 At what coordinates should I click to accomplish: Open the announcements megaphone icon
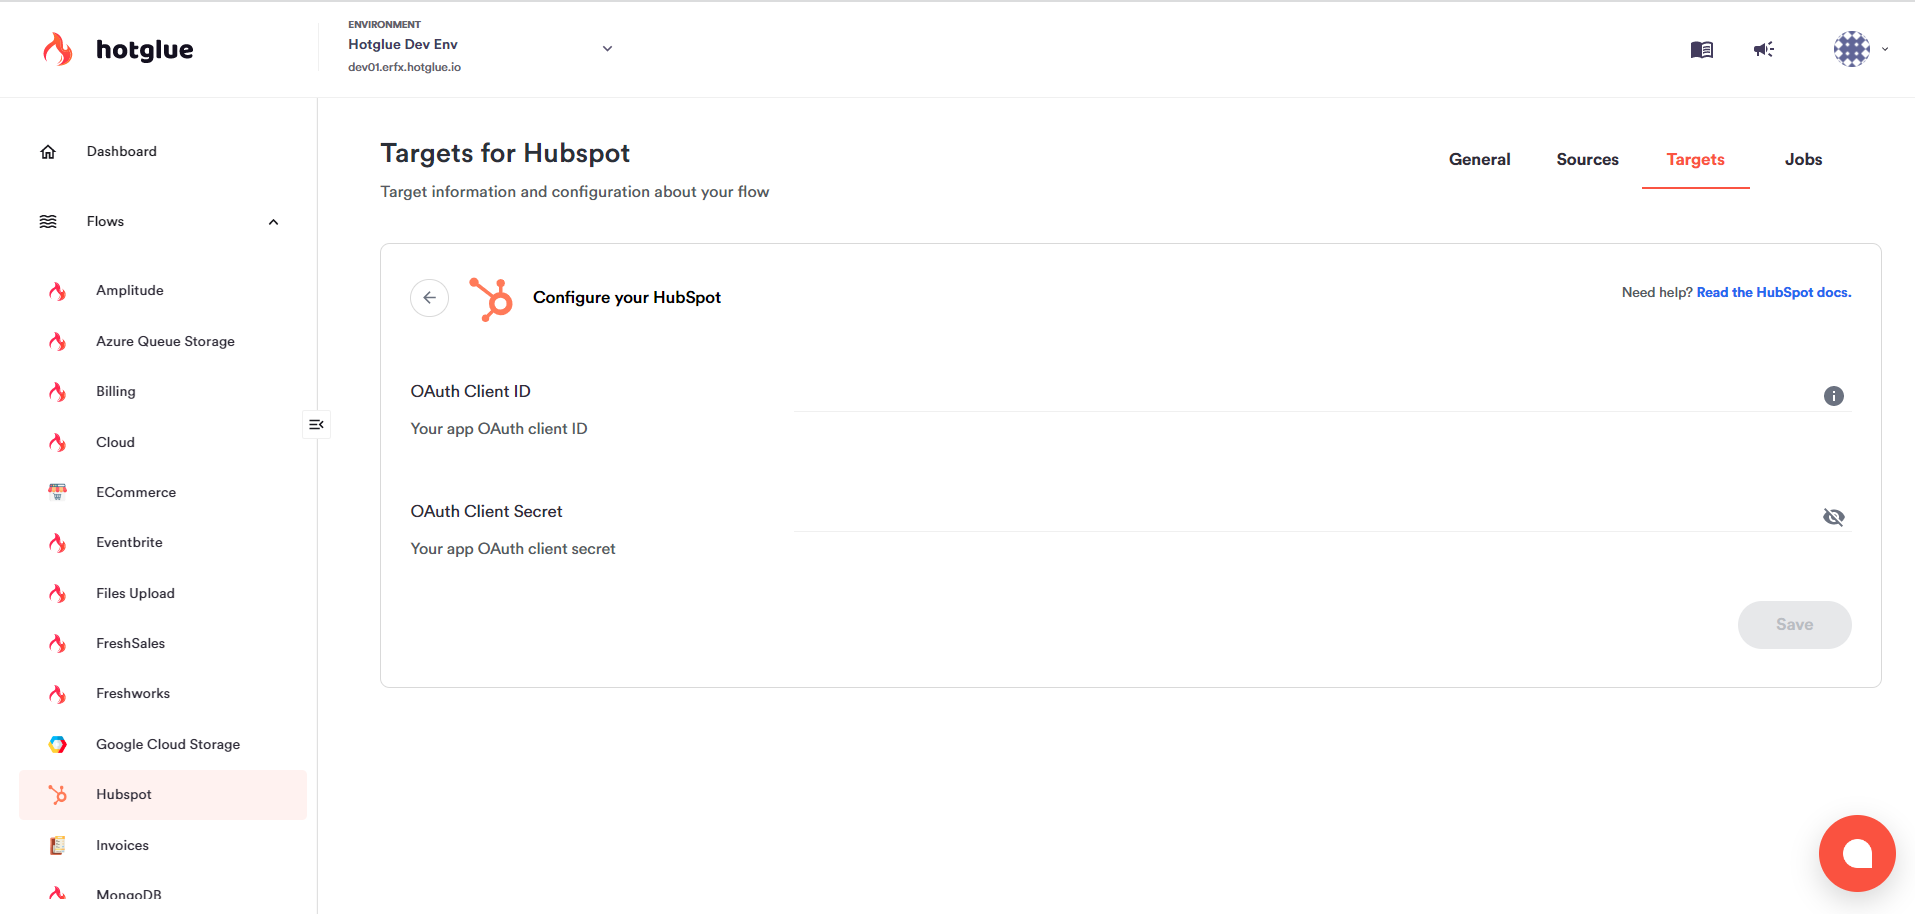click(1764, 49)
